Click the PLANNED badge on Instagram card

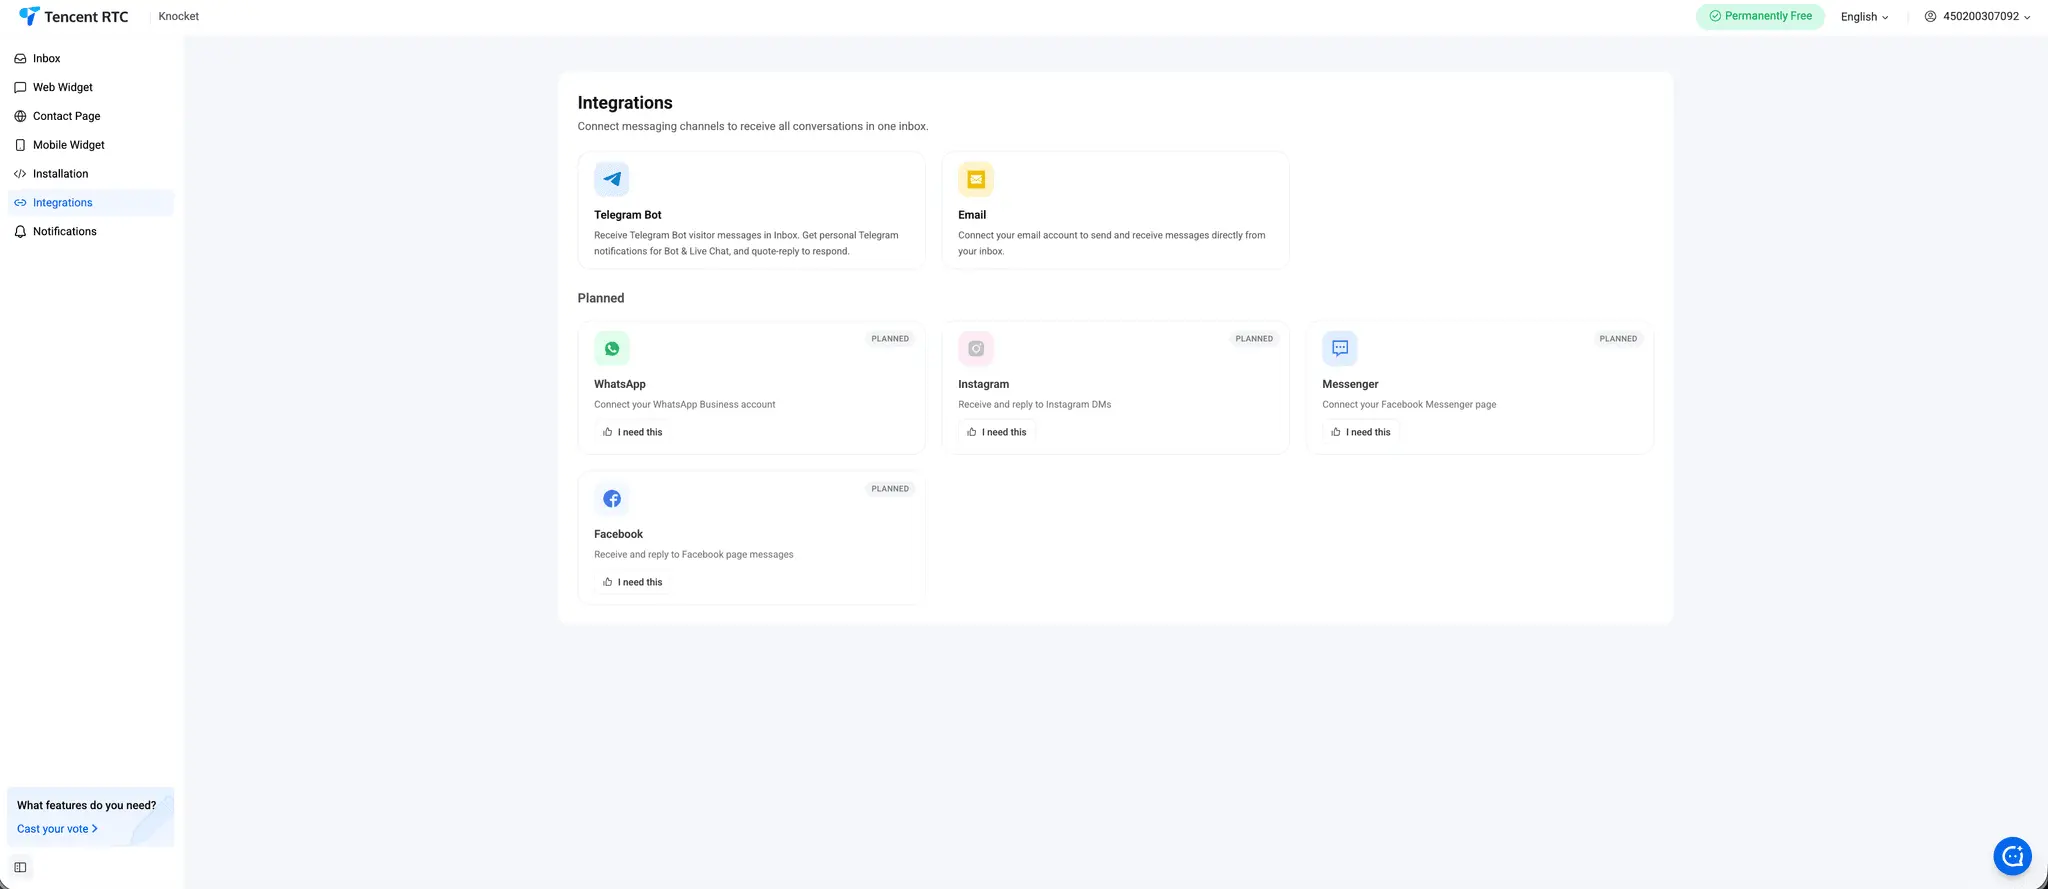[x=1254, y=339]
